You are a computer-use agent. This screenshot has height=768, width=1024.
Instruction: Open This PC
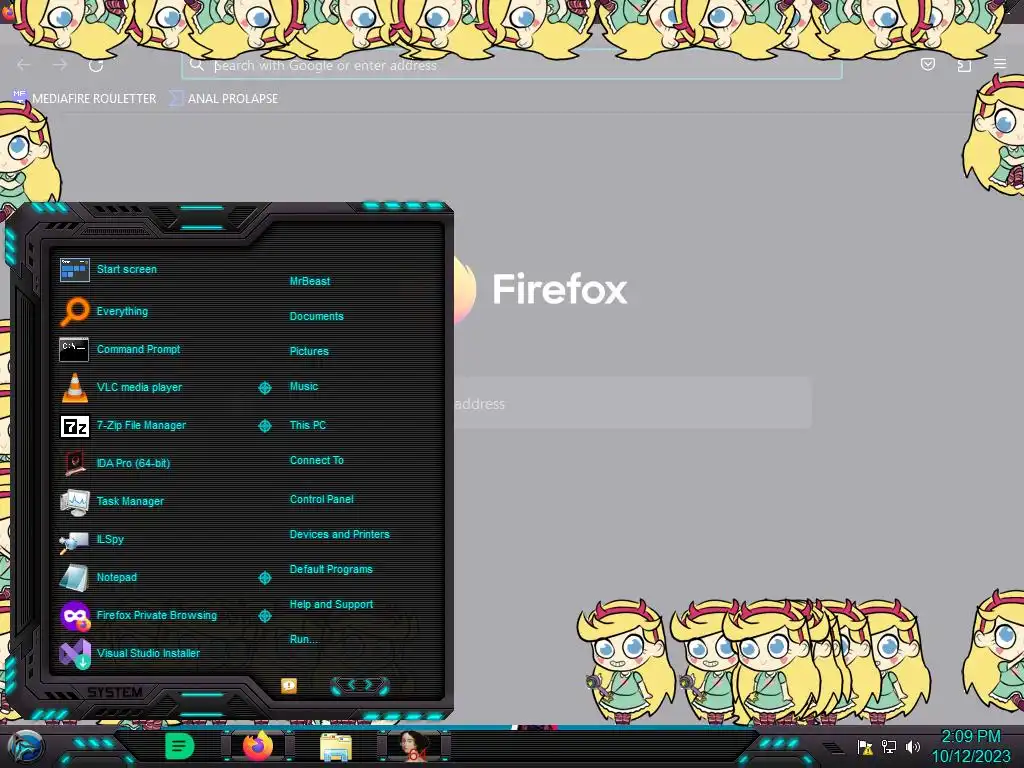(308, 425)
